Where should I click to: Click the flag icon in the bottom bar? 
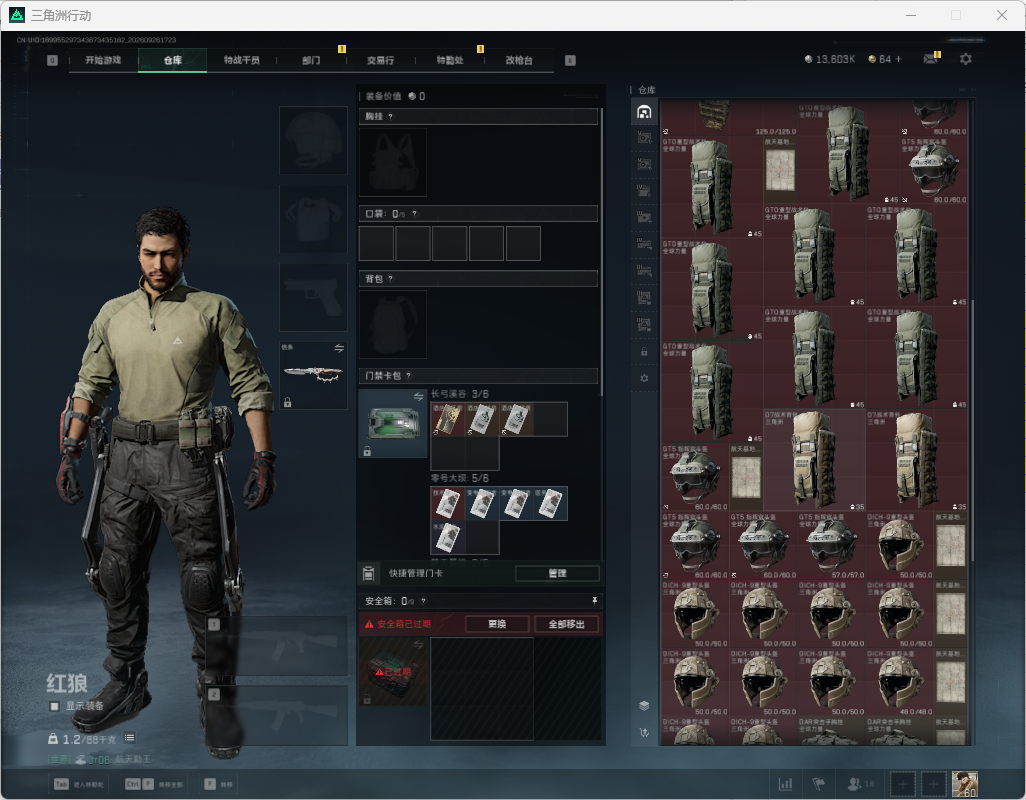819,783
